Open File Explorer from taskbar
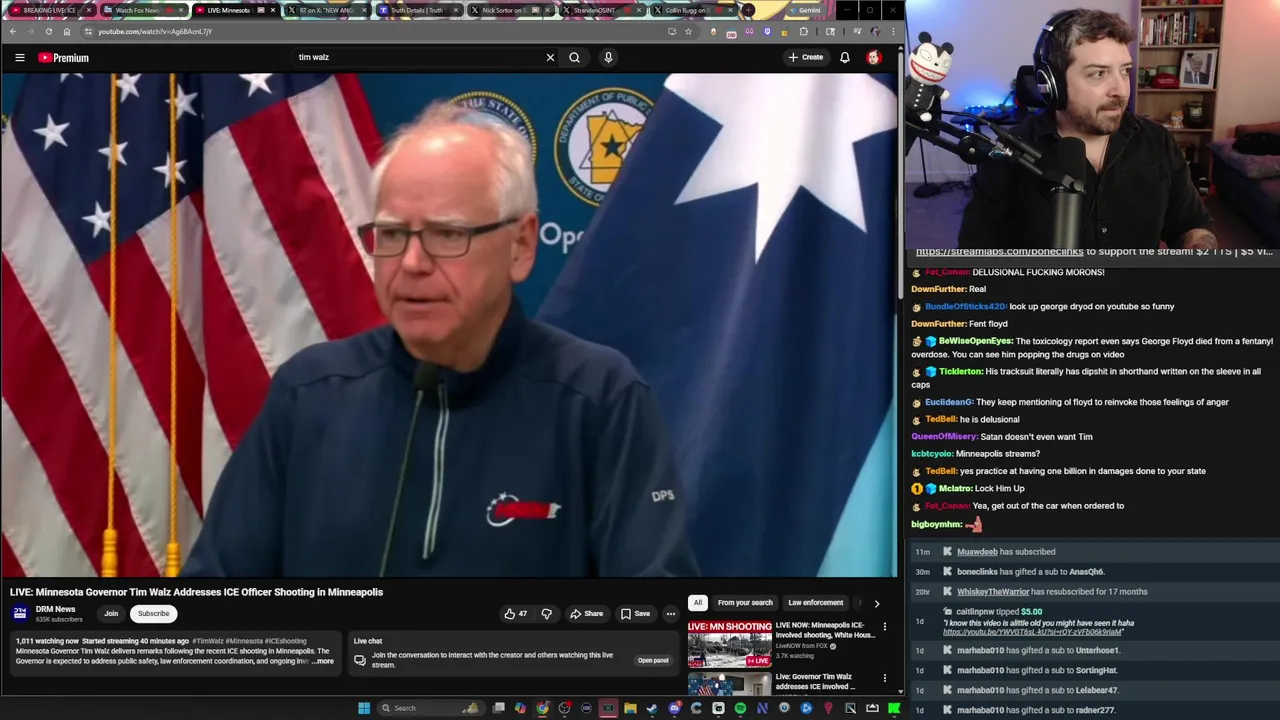This screenshot has height=720, width=1280. pos(630,708)
